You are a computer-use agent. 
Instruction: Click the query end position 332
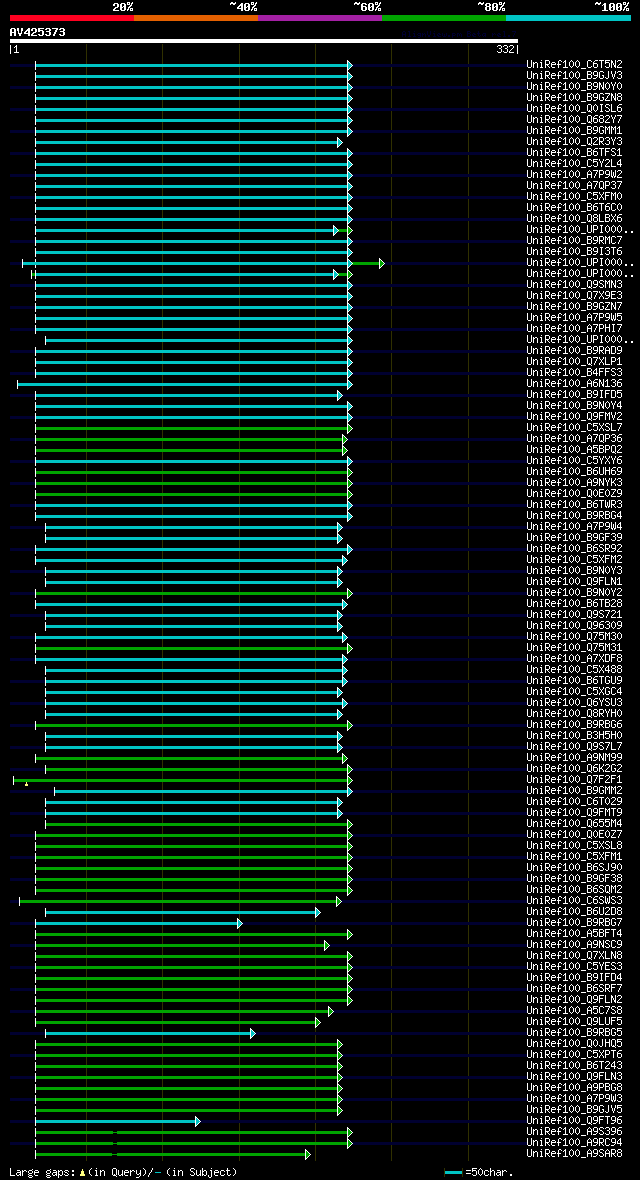click(x=506, y=49)
